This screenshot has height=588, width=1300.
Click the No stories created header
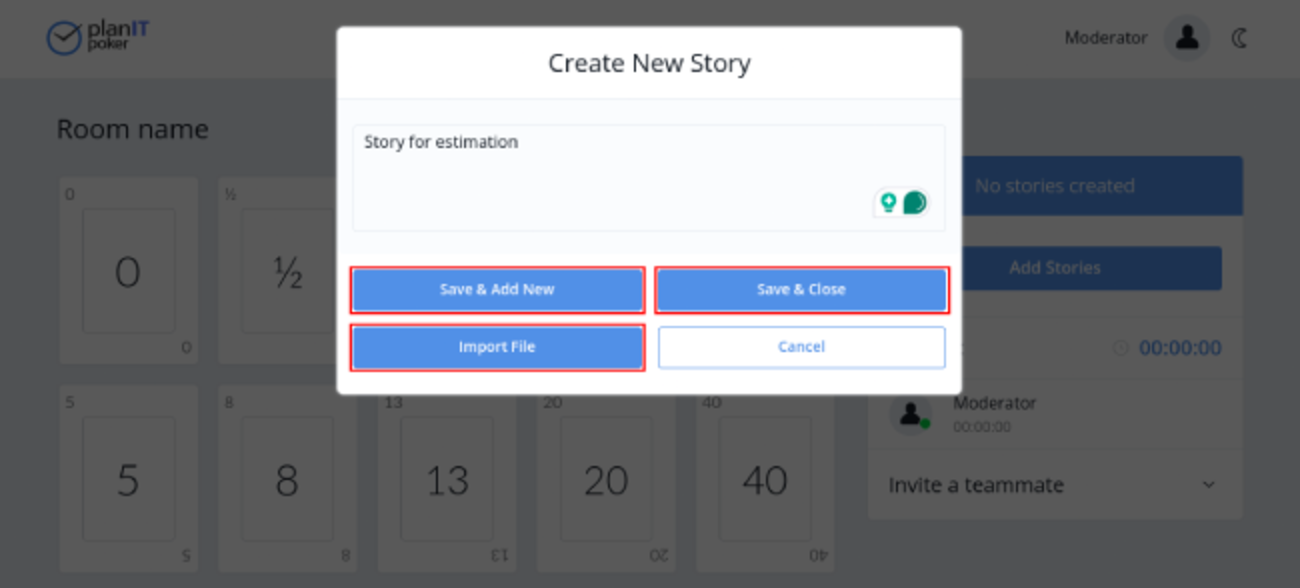click(x=1054, y=186)
